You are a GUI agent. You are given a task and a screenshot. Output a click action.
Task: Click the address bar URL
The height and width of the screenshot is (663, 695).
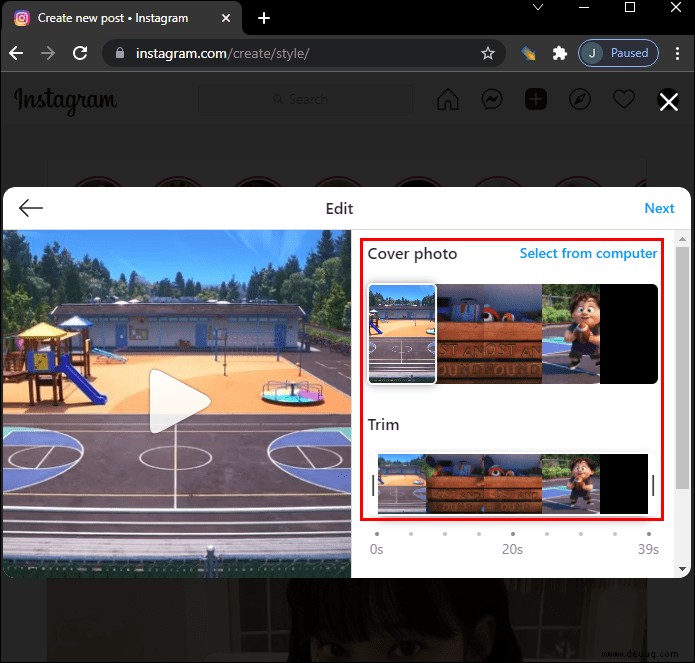point(223,53)
